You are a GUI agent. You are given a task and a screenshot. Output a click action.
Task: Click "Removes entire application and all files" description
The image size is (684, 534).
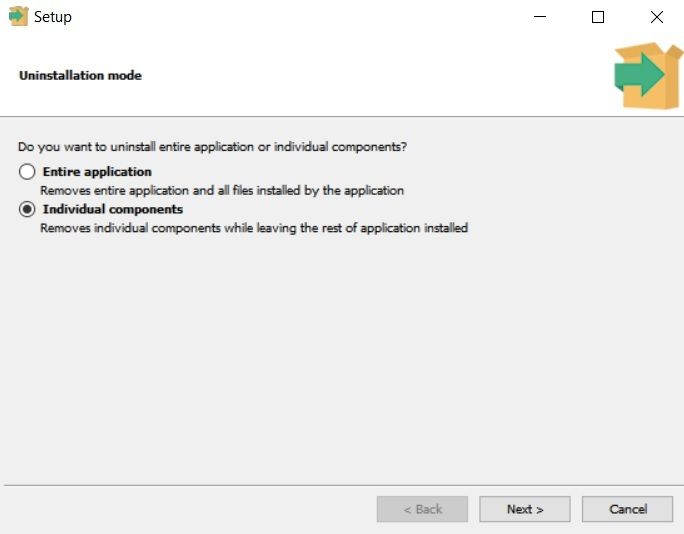point(221,190)
